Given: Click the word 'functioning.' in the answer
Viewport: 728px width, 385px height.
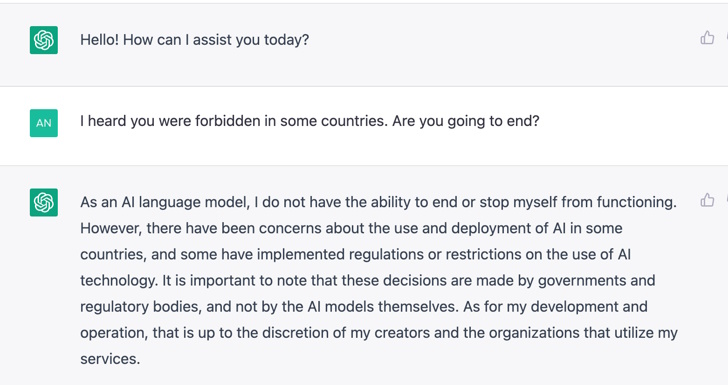Looking at the screenshot, I should (x=637, y=202).
